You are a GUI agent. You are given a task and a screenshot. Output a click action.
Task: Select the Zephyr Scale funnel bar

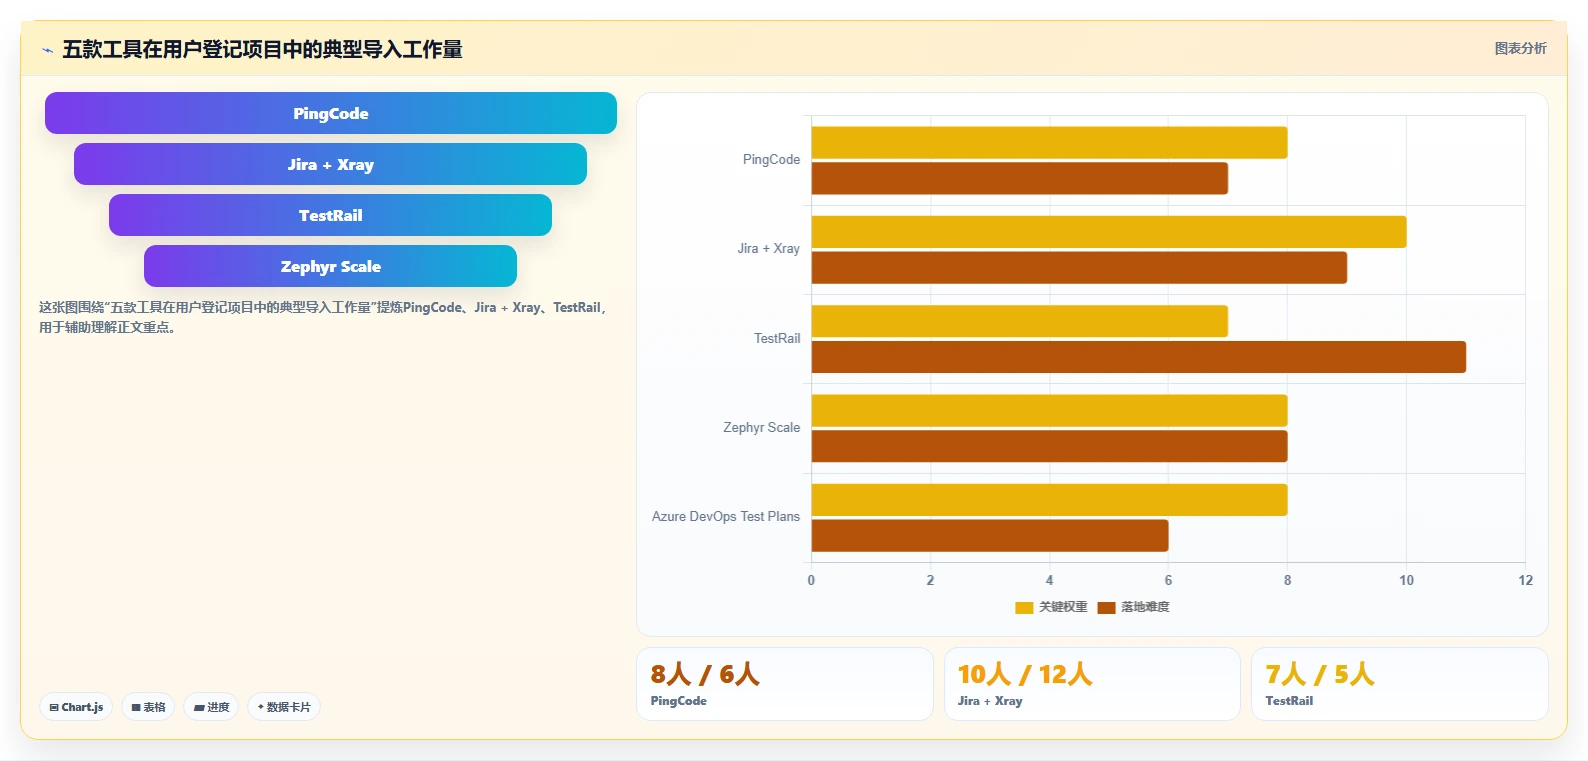click(x=330, y=266)
